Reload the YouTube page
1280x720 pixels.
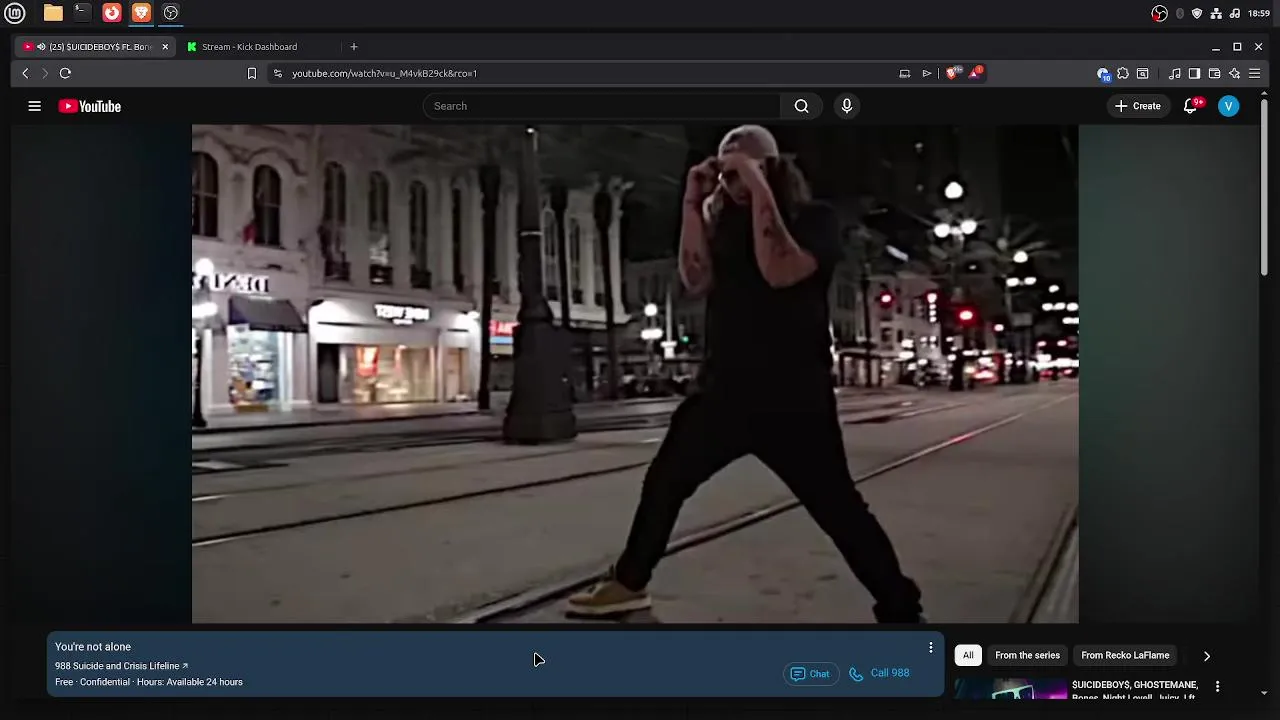pos(65,73)
